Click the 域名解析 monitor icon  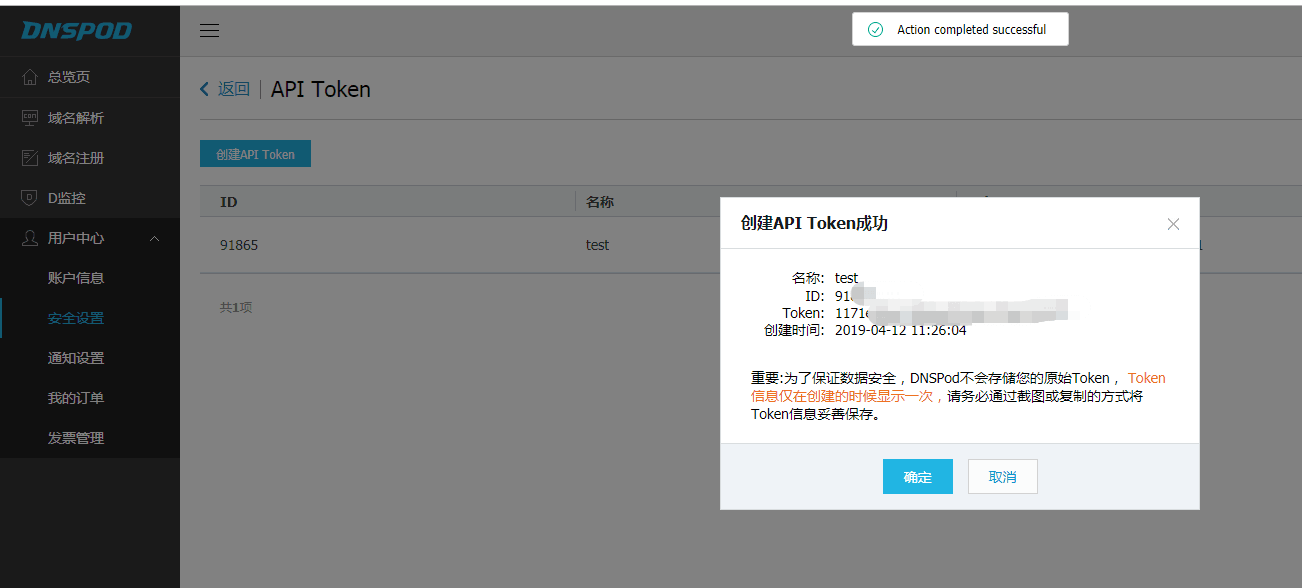tap(29, 118)
